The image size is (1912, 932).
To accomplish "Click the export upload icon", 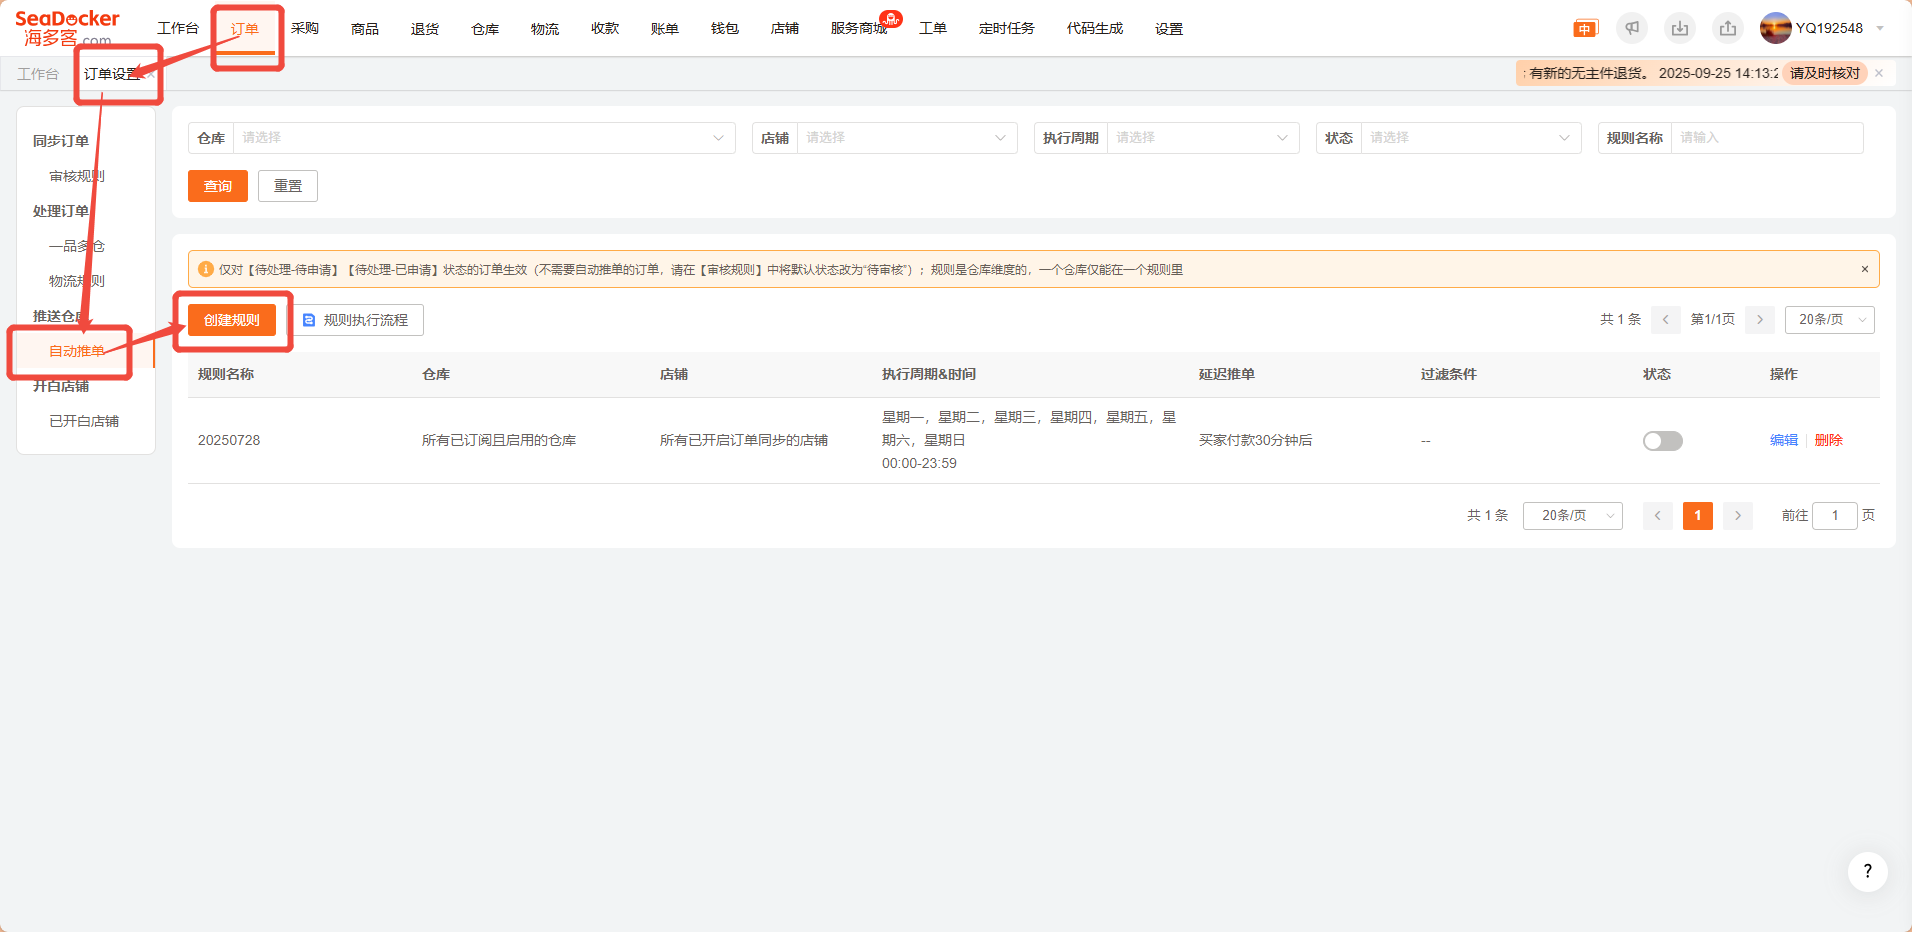I will click(x=1728, y=29).
